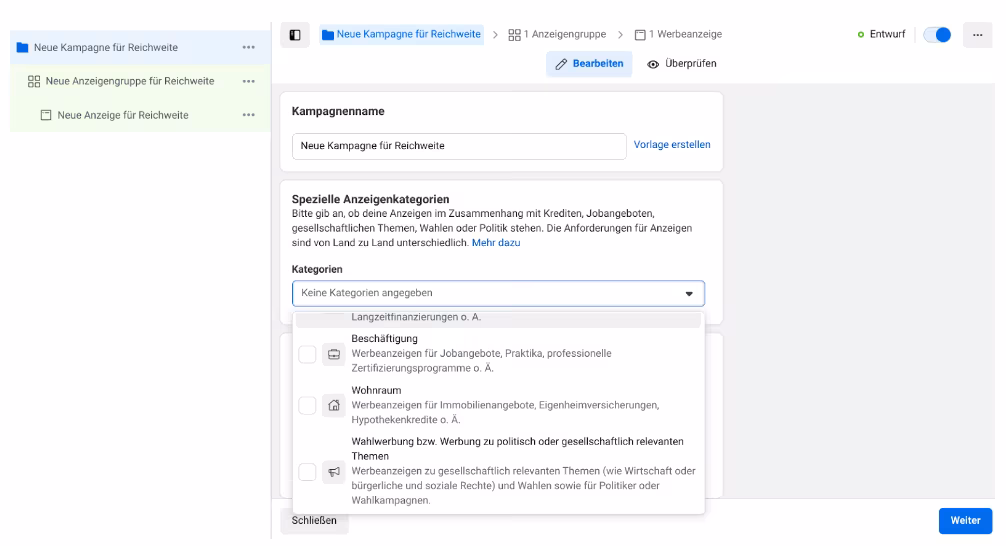Click the megaphone icon for Wahlwerbung
Image resolution: width=1006 pixels, height=546 pixels.
coord(334,471)
